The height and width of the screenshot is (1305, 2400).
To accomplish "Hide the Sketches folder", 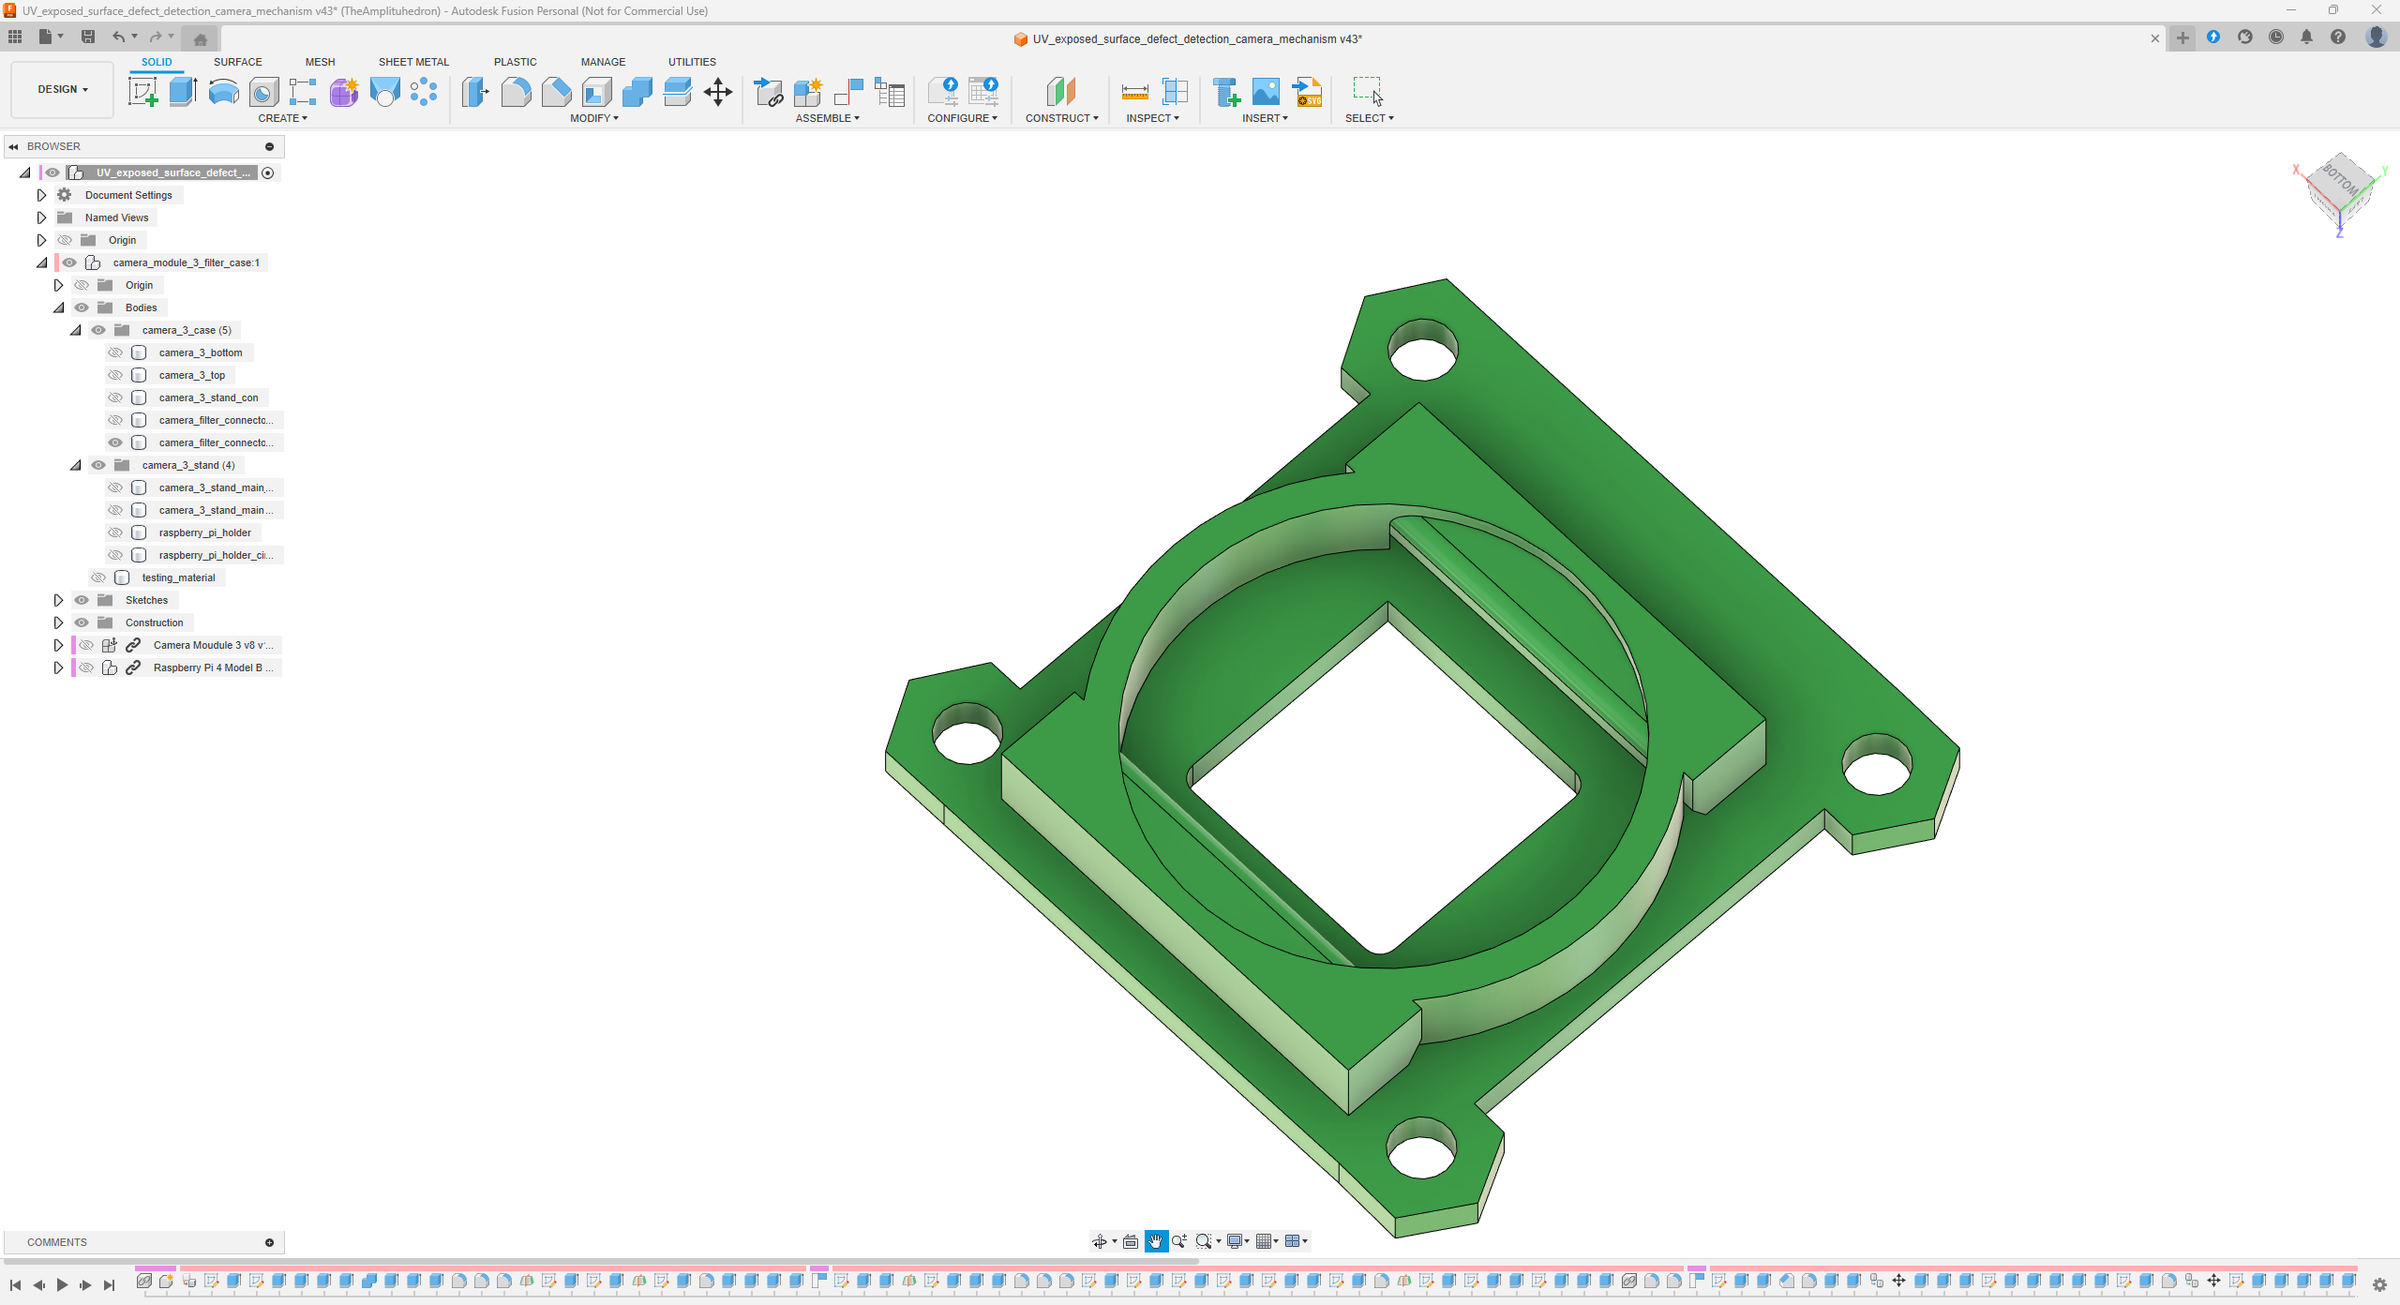I will (82, 600).
